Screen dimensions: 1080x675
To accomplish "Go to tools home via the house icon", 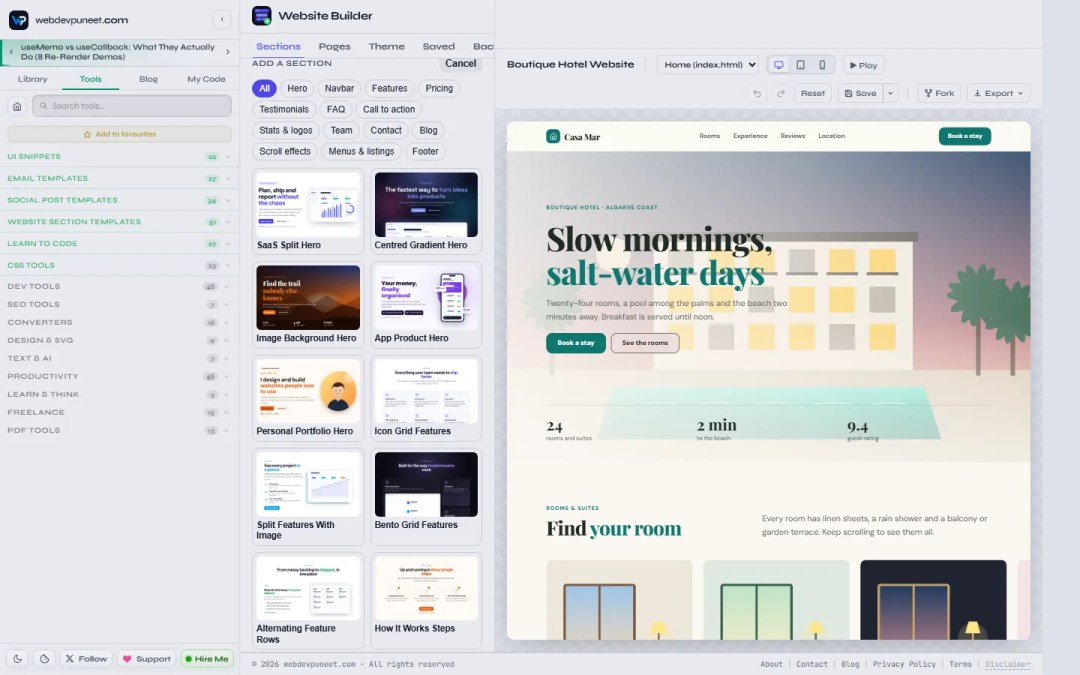I will 17,106.
